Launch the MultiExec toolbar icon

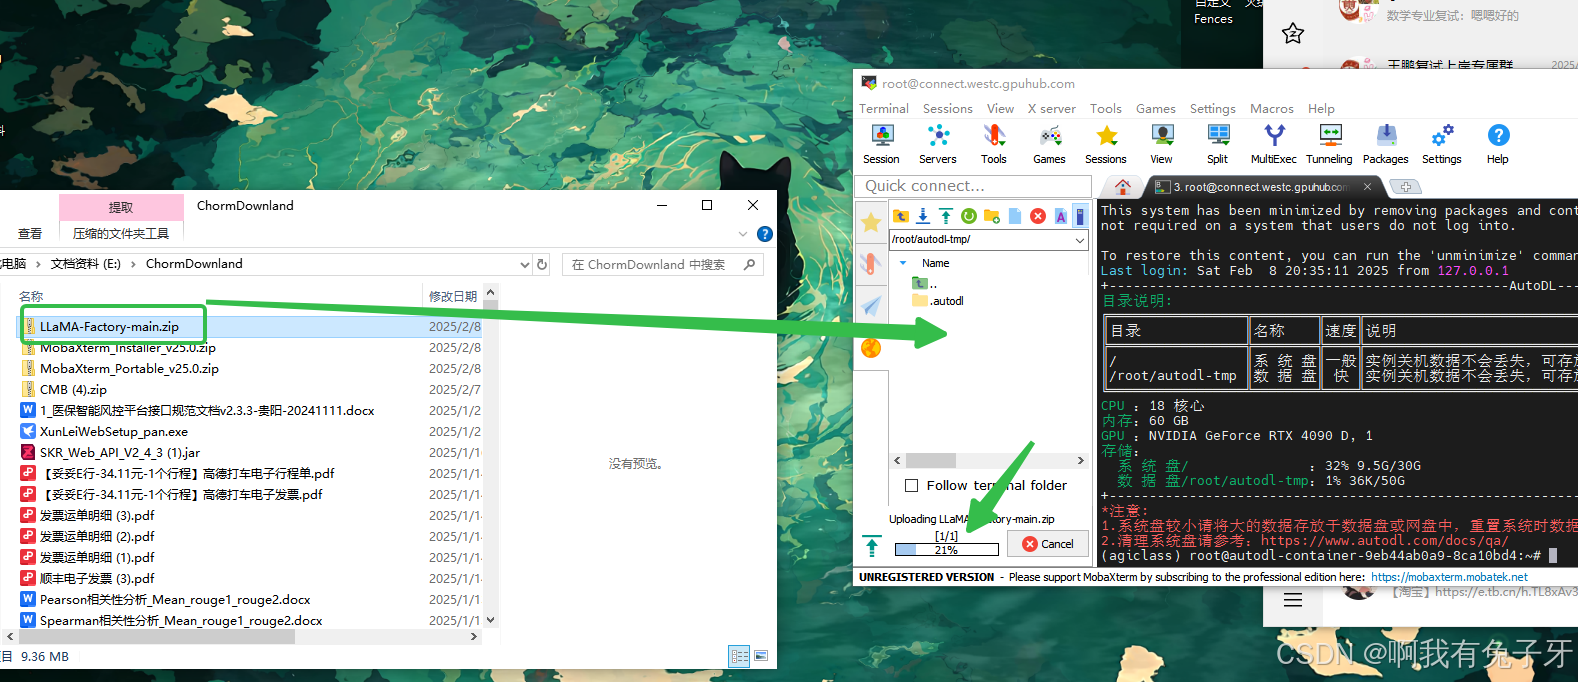(1274, 144)
